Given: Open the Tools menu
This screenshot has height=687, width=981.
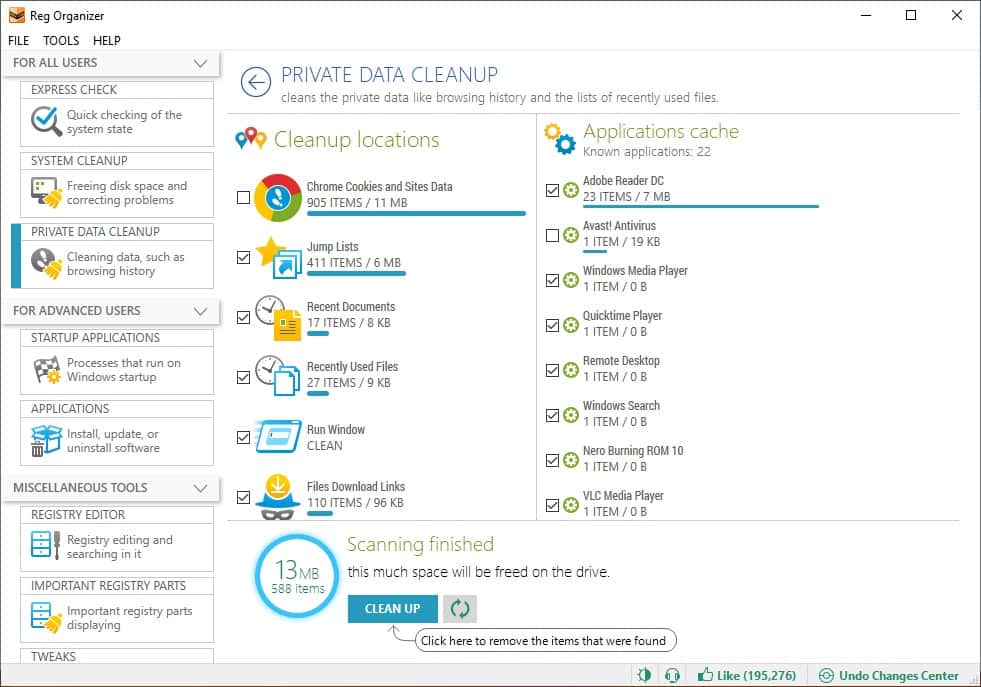Looking at the screenshot, I should tap(61, 41).
